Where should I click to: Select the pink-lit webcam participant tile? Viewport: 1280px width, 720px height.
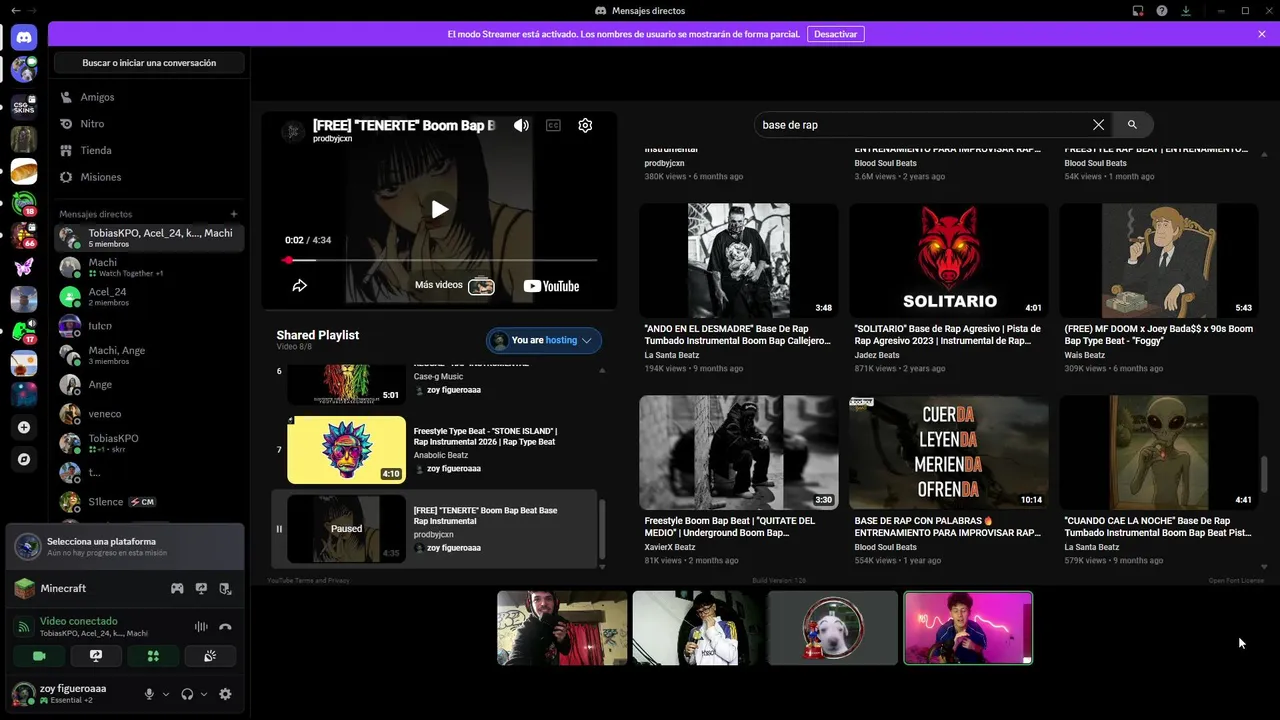click(x=968, y=628)
